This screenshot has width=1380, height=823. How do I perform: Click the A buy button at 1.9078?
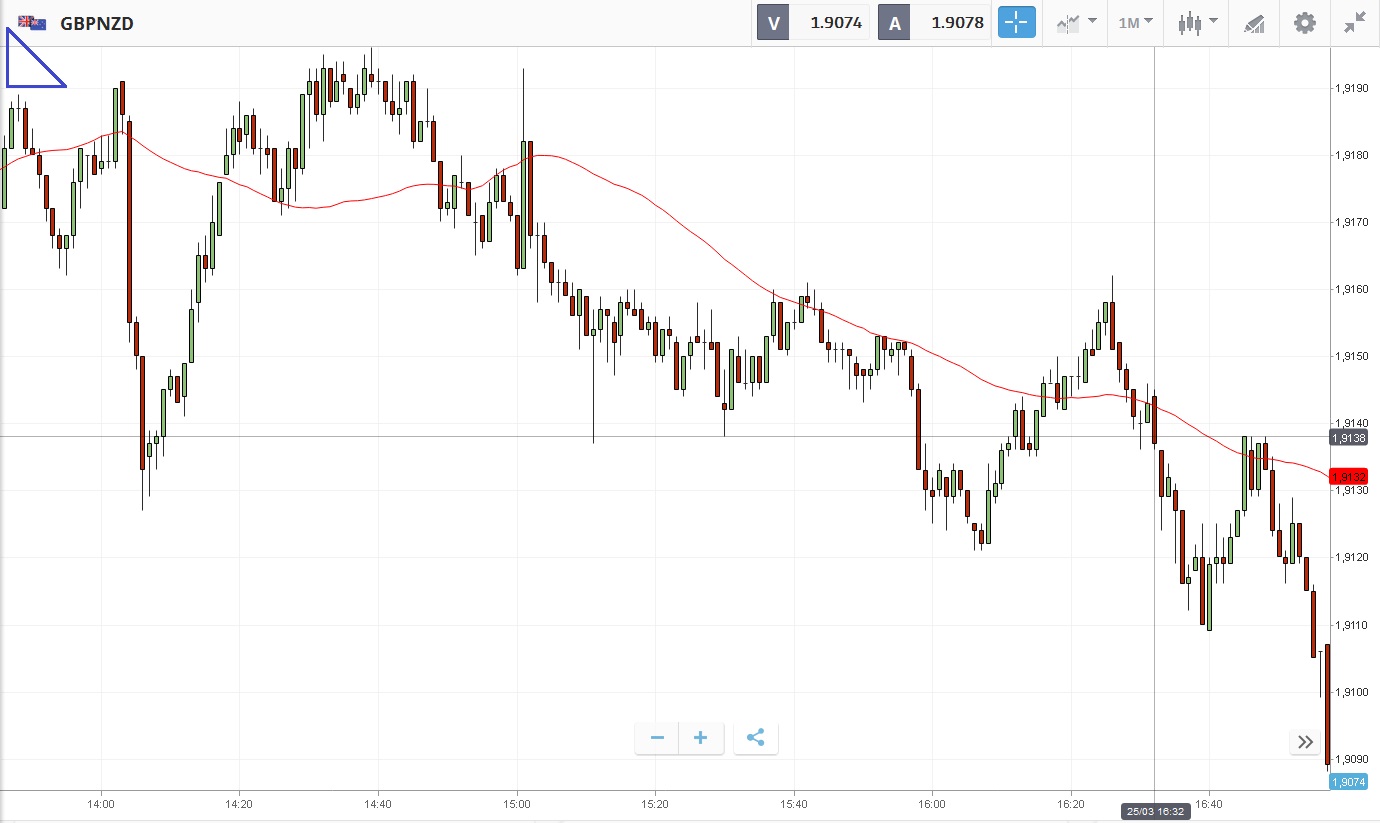934,22
